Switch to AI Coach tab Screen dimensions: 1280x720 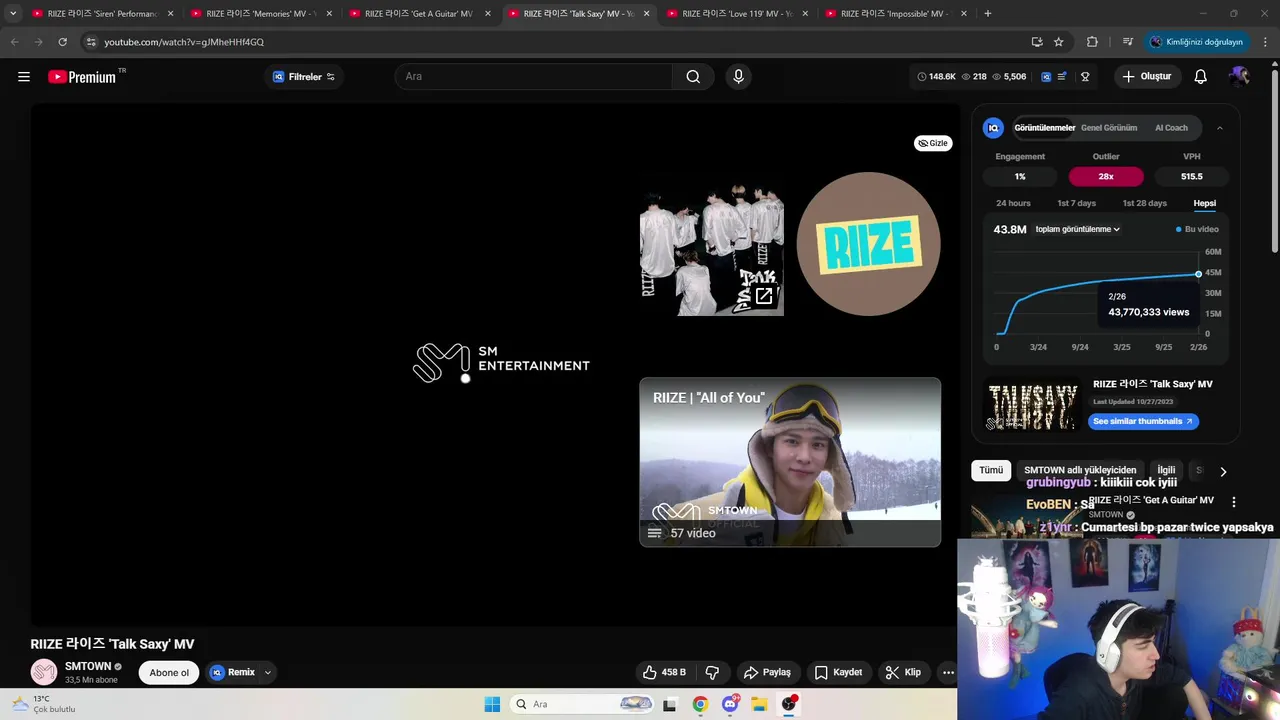[x=1171, y=128]
